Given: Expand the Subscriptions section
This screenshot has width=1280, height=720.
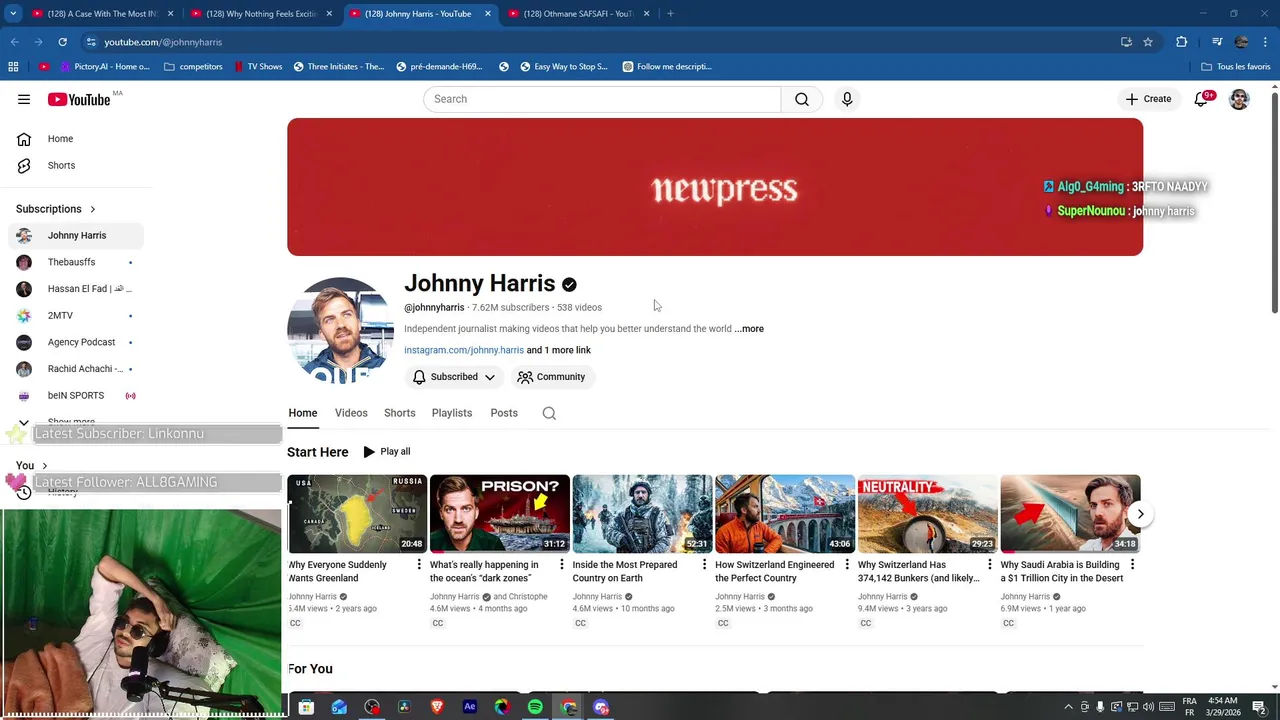Looking at the screenshot, I should pyautogui.click(x=56, y=209).
